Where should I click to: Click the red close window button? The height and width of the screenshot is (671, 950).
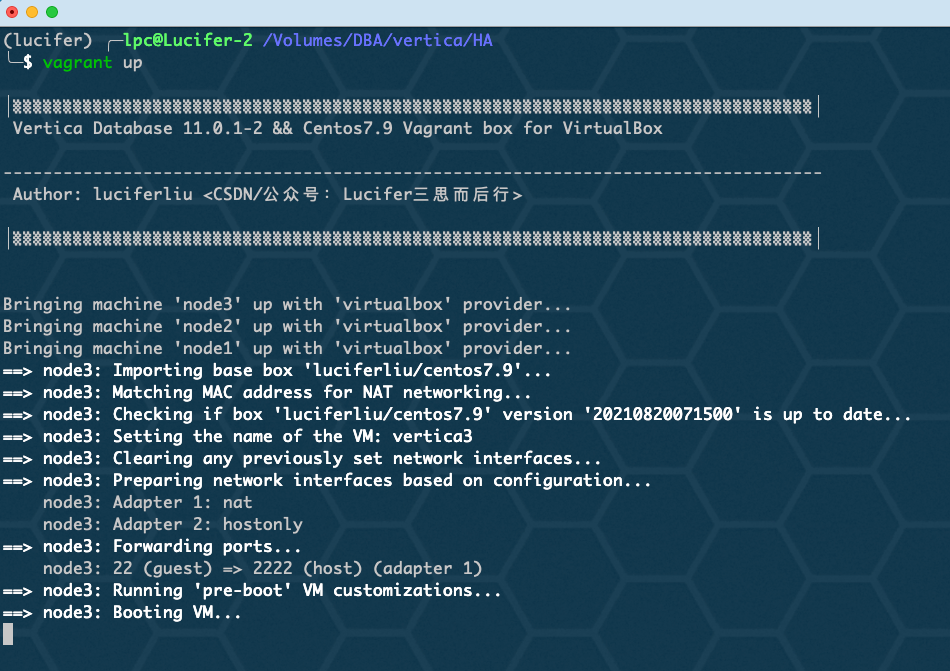point(12,12)
